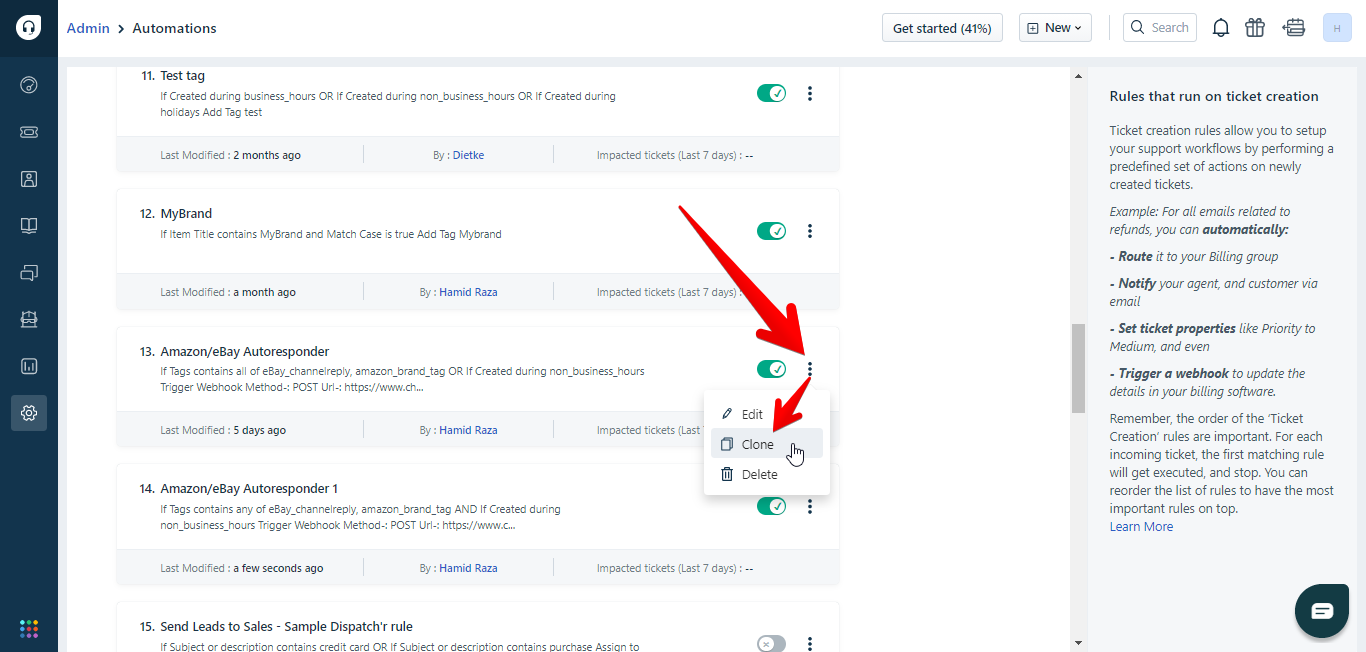Open the three dots menu for Send Leads to Sales

click(x=810, y=644)
